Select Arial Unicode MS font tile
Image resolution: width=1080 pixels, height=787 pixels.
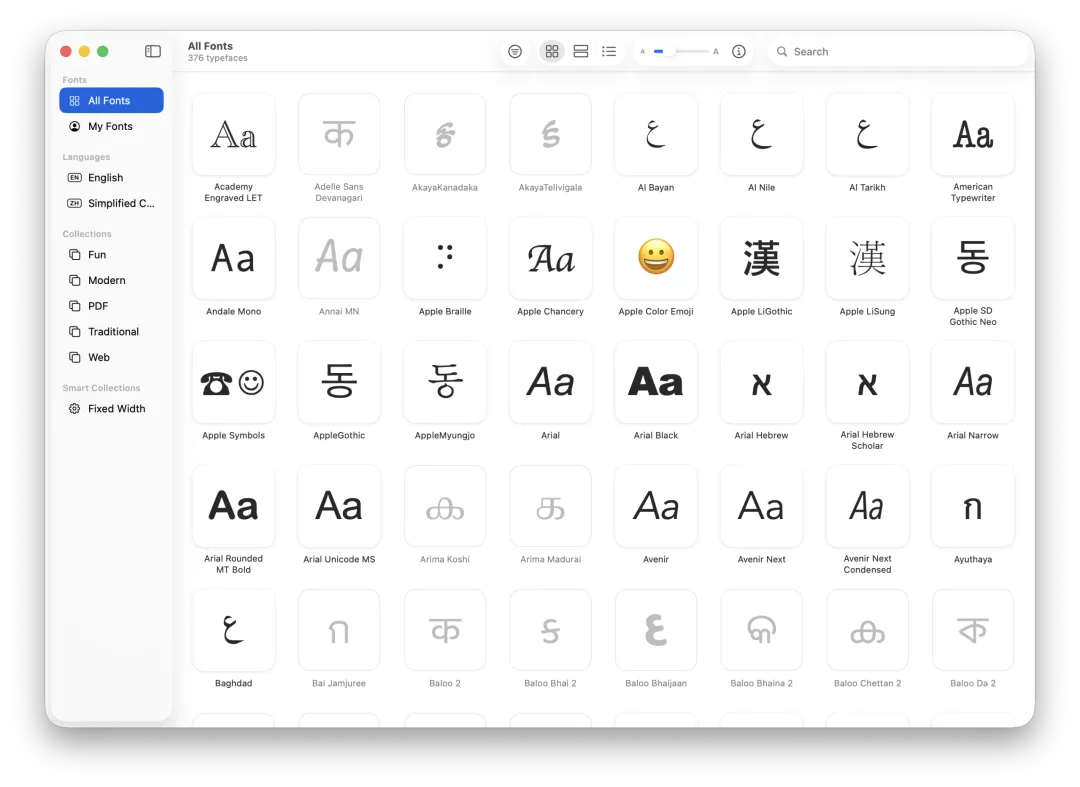coord(339,507)
